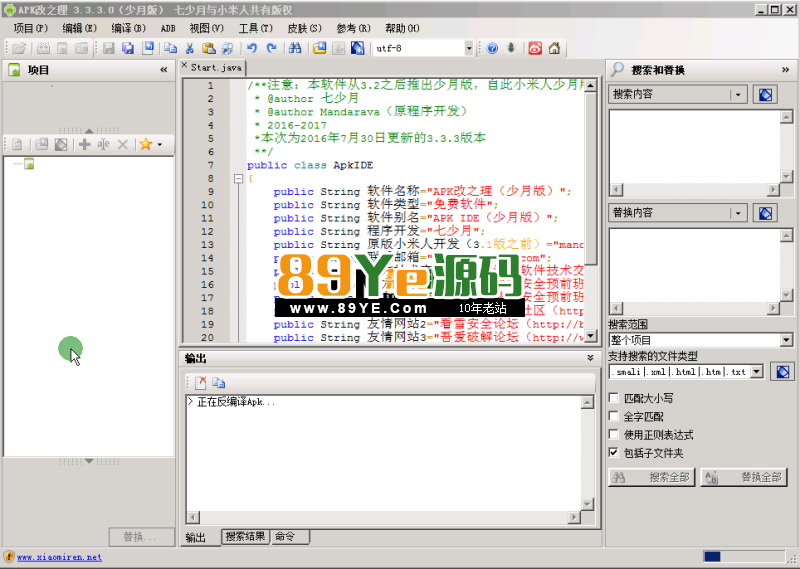The height and width of the screenshot is (569, 800).
Task: Switch to the 命令 tab
Action: (x=289, y=536)
